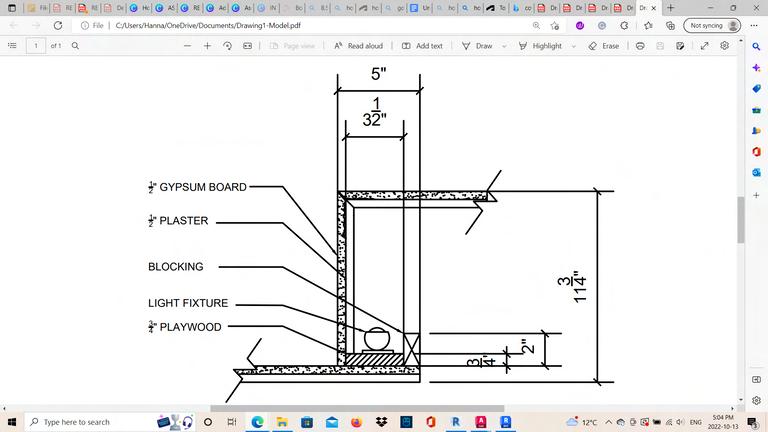Image resolution: width=768 pixels, height=432 pixels.
Task: Open the Not syncing profile button
Action: (x=712, y=25)
